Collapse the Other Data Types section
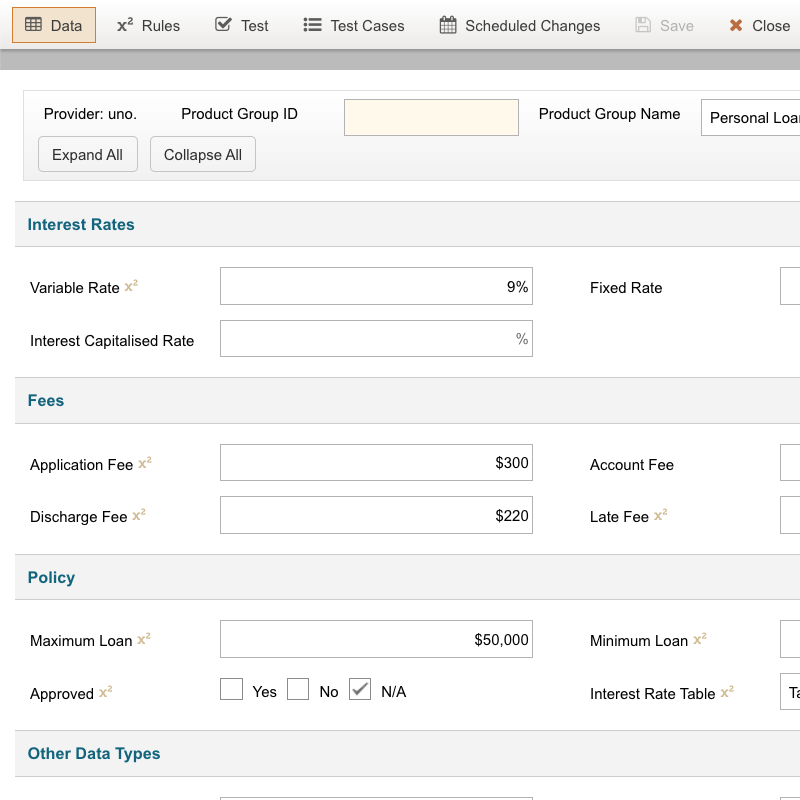Viewport: 800px width, 800px height. tap(408, 754)
